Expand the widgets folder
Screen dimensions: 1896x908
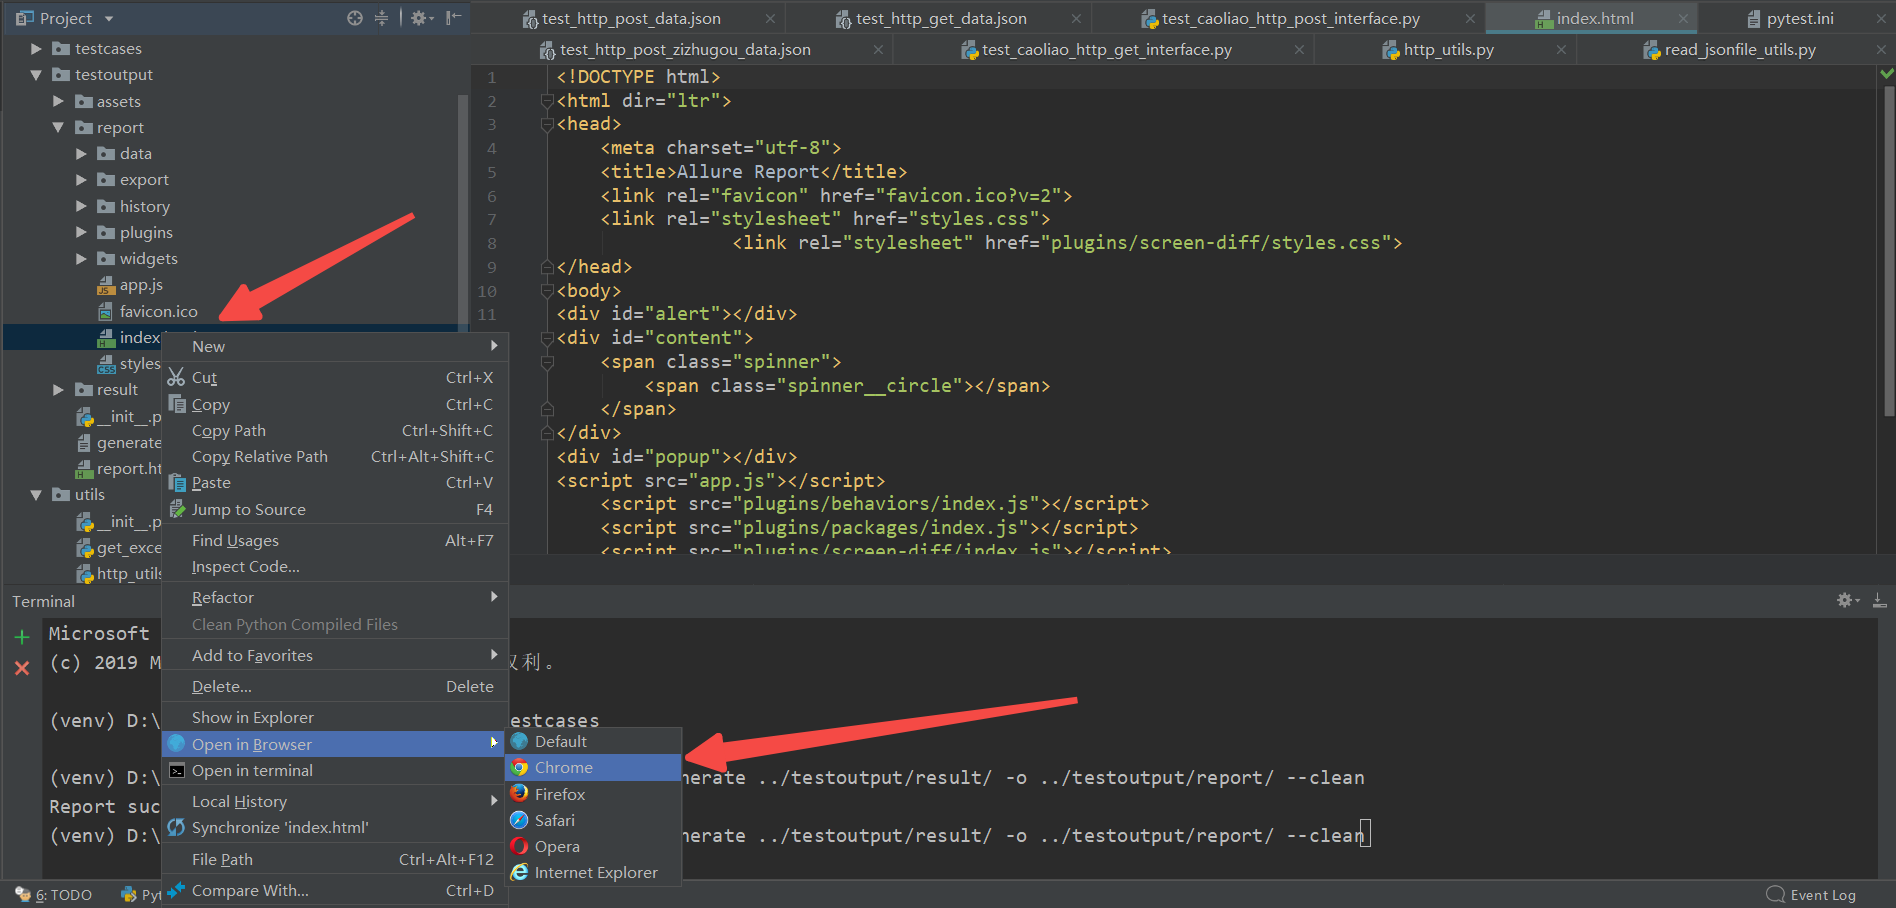[81, 258]
